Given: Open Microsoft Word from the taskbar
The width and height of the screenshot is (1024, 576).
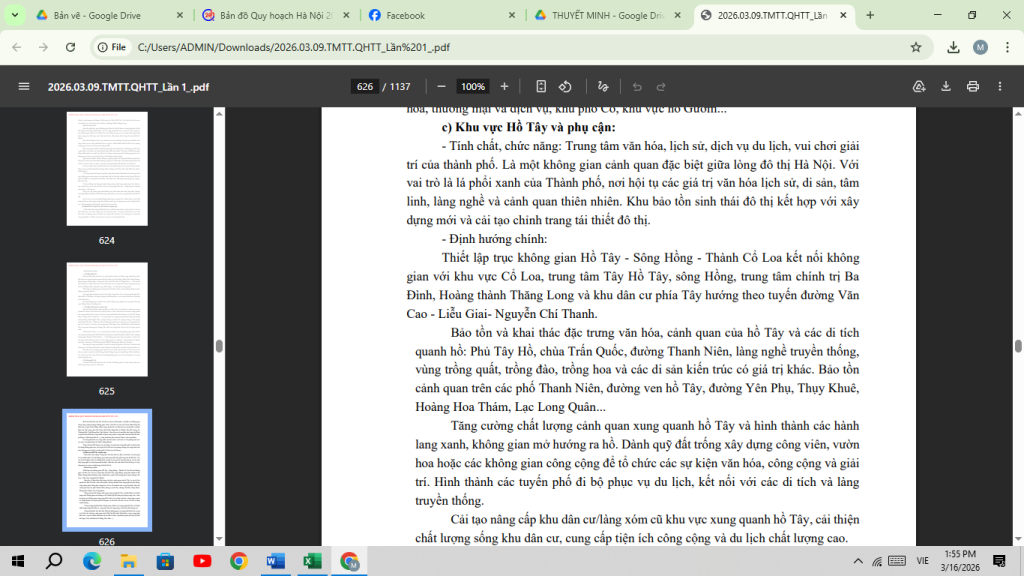Looking at the screenshot, I should coord(276,561).
